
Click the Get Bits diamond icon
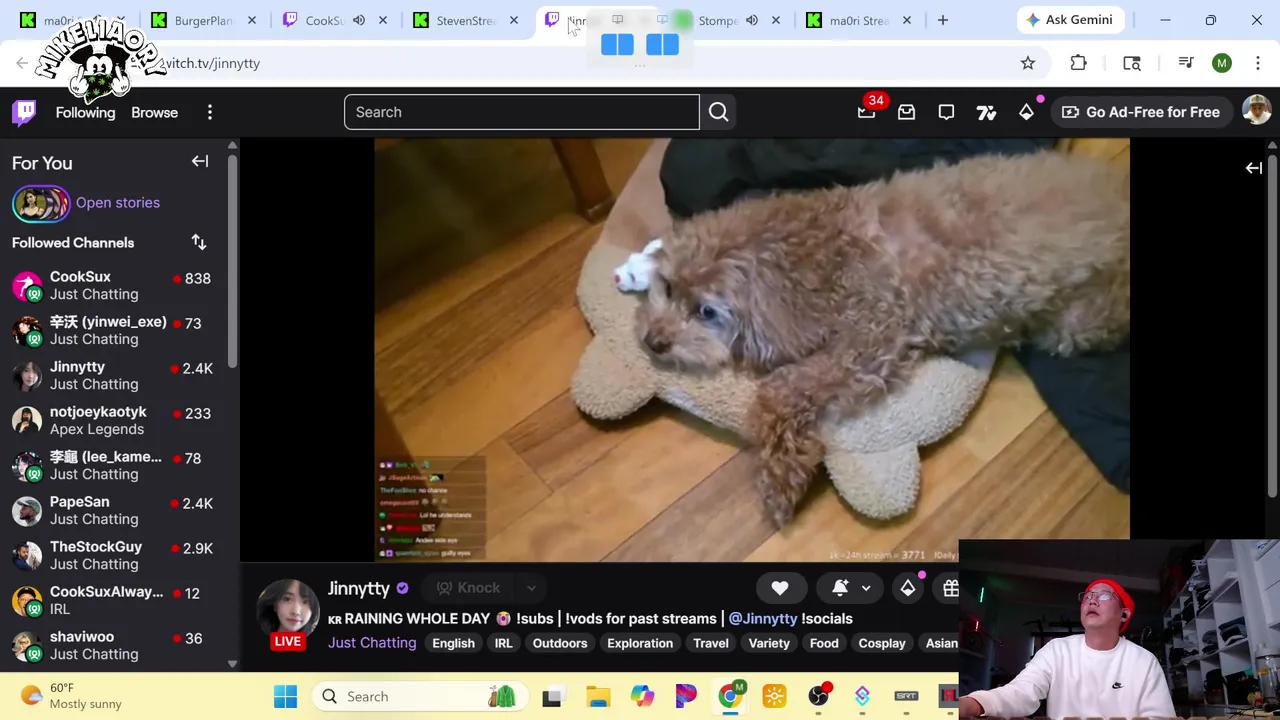[x=1026, y=112]
